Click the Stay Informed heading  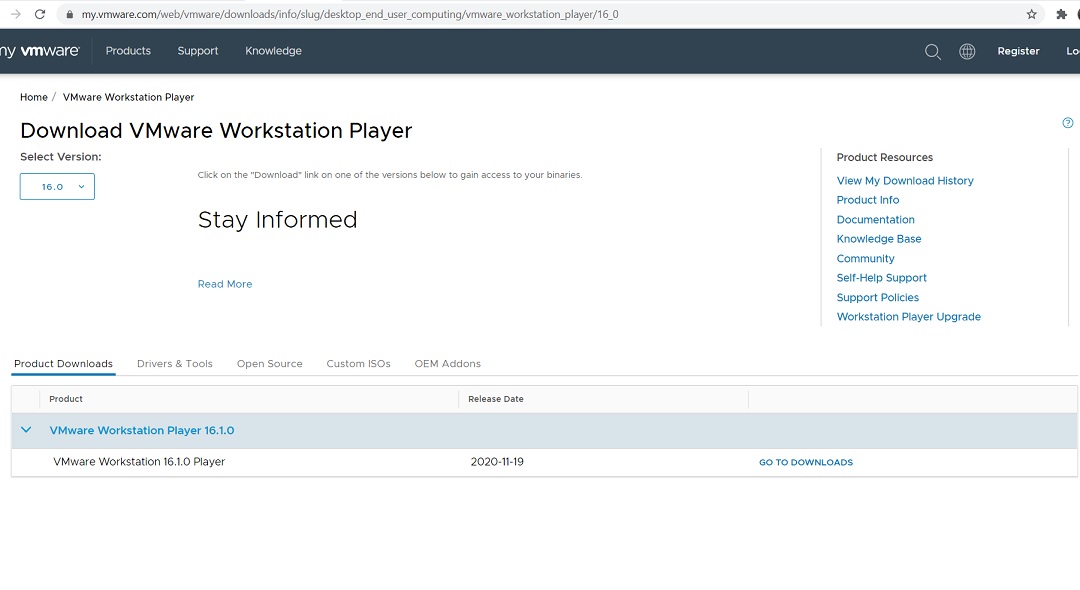[x=278, y=220]
